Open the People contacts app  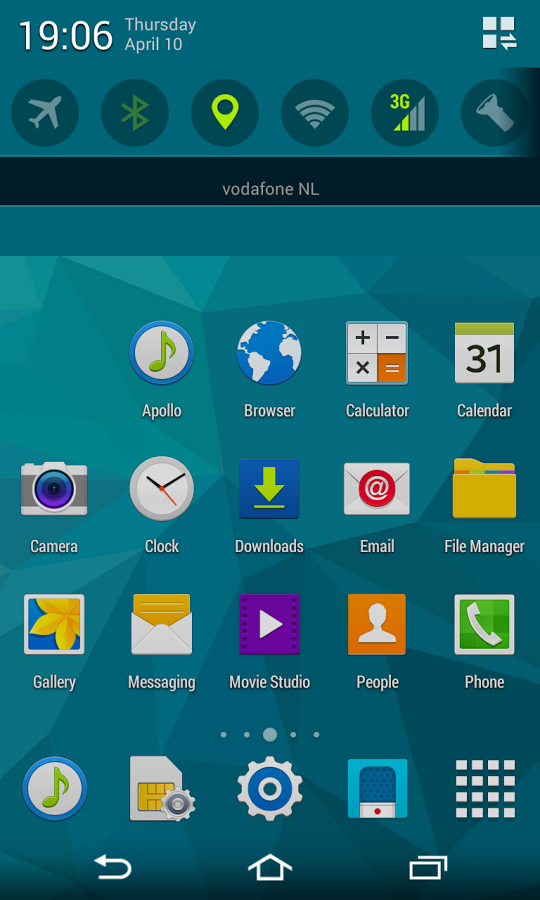(x=377, y=624)
